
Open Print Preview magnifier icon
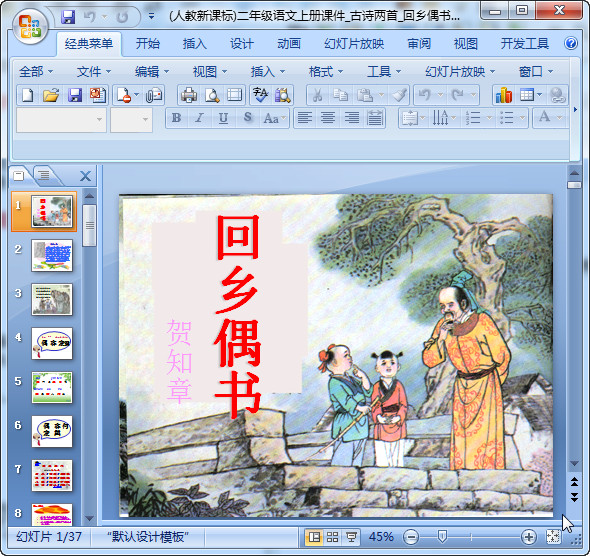(x=212, y=95)
